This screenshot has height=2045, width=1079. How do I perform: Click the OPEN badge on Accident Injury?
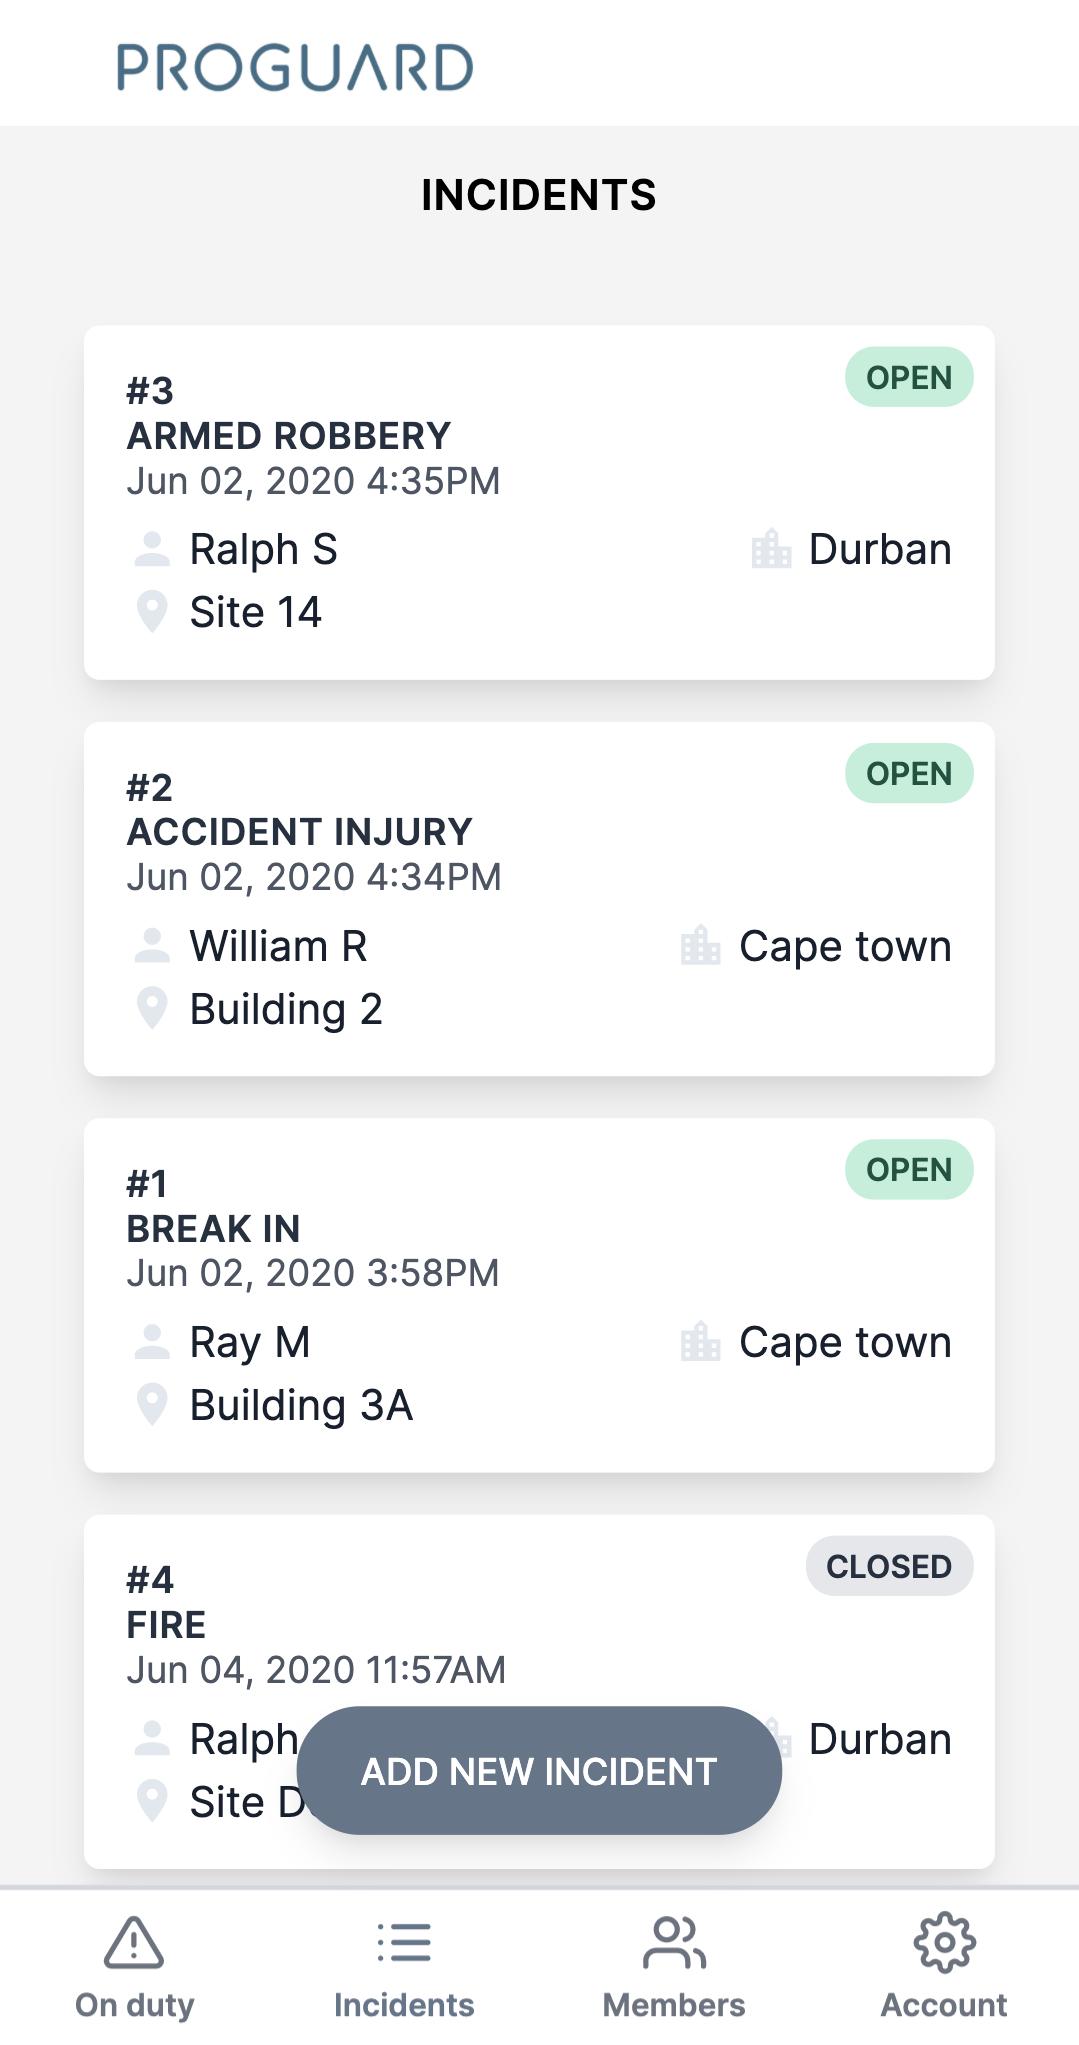click(909, 773)
